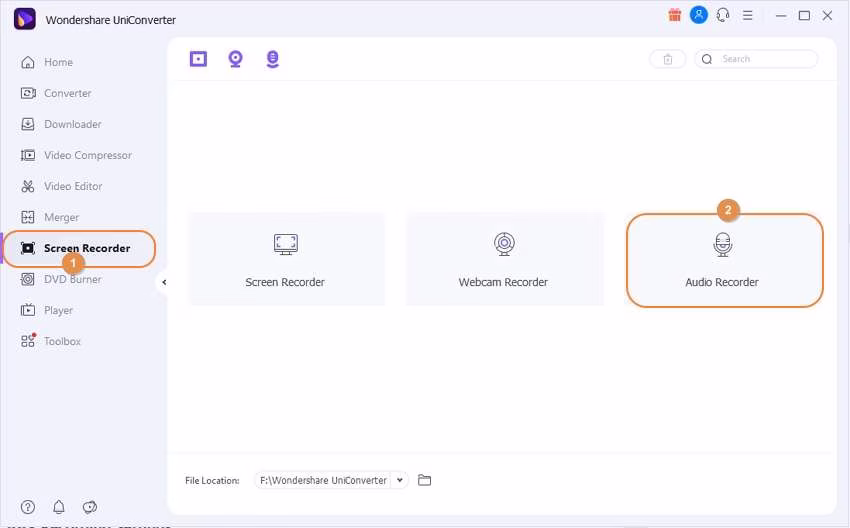Click the Player icon in sidebar

point(28,310)
